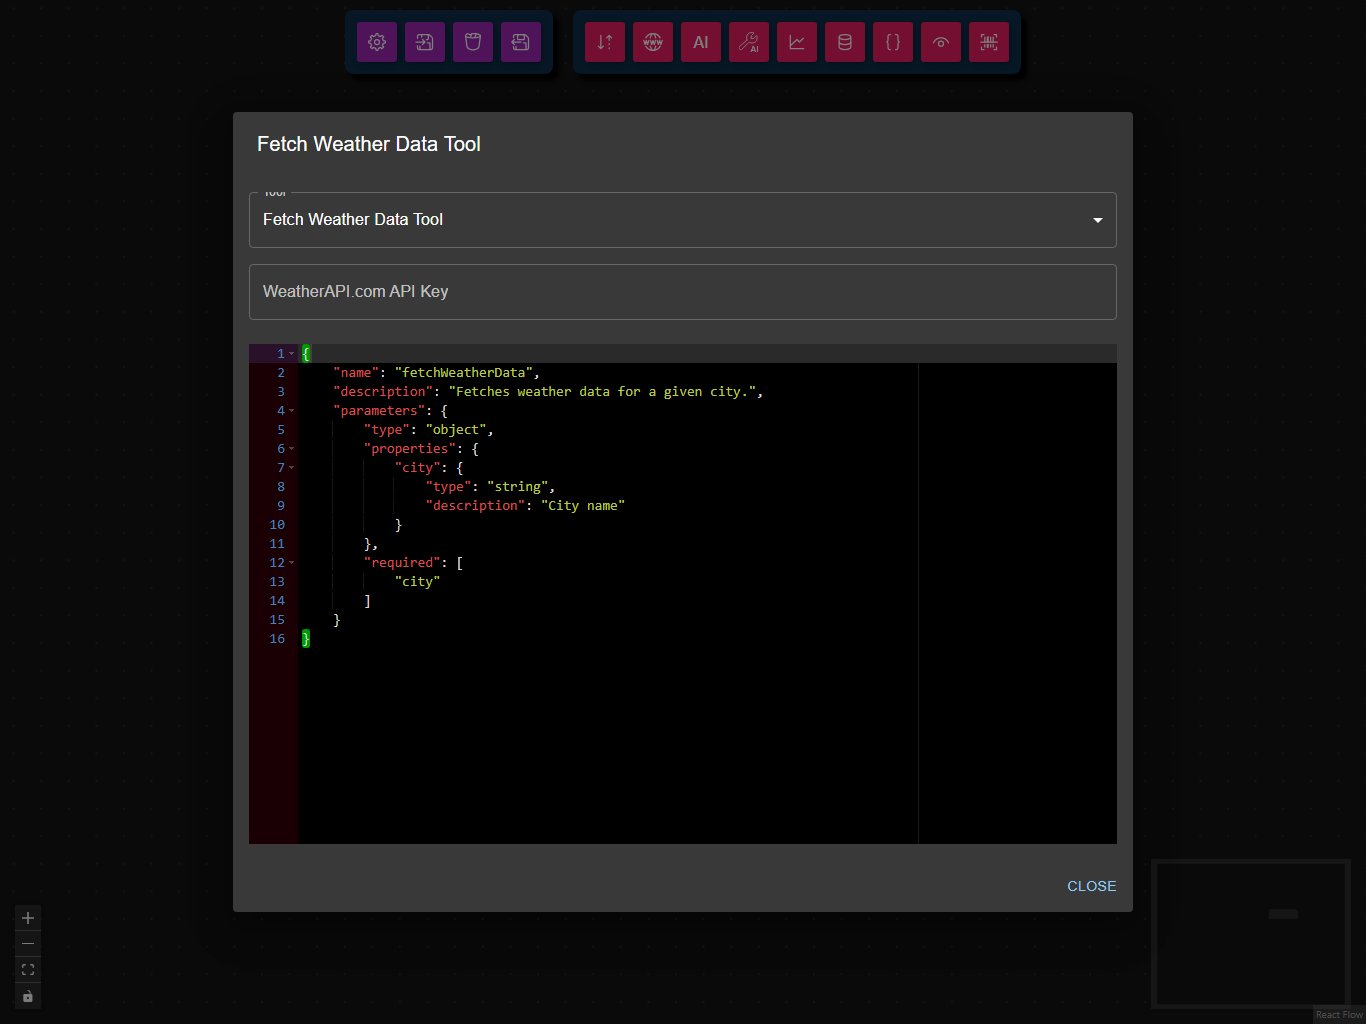Click the "object" value on line 5

pos(456,430)
